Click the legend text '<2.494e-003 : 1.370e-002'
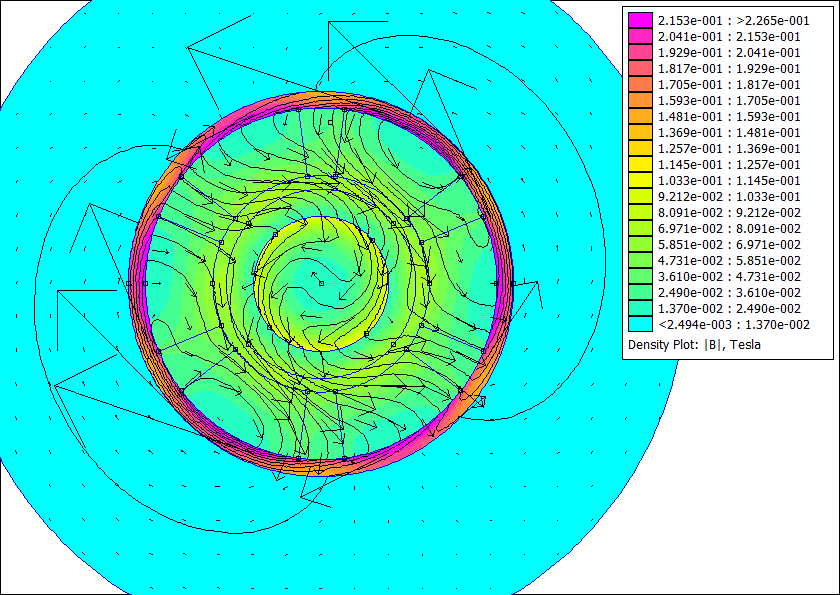The image size is (840, 595). (733, 324)
